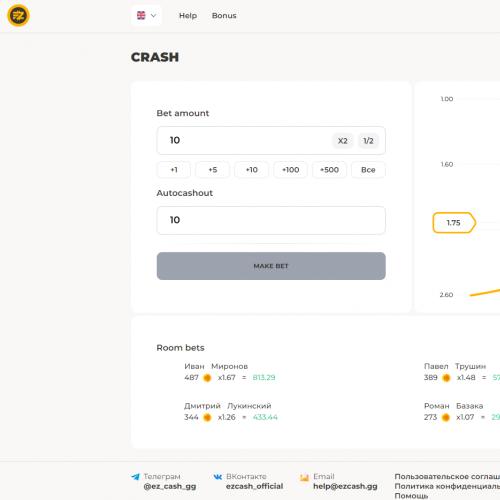This screenshot has width=500, height=500.
Task: Focus the Autocashout input field
Action: click(271, 220)
